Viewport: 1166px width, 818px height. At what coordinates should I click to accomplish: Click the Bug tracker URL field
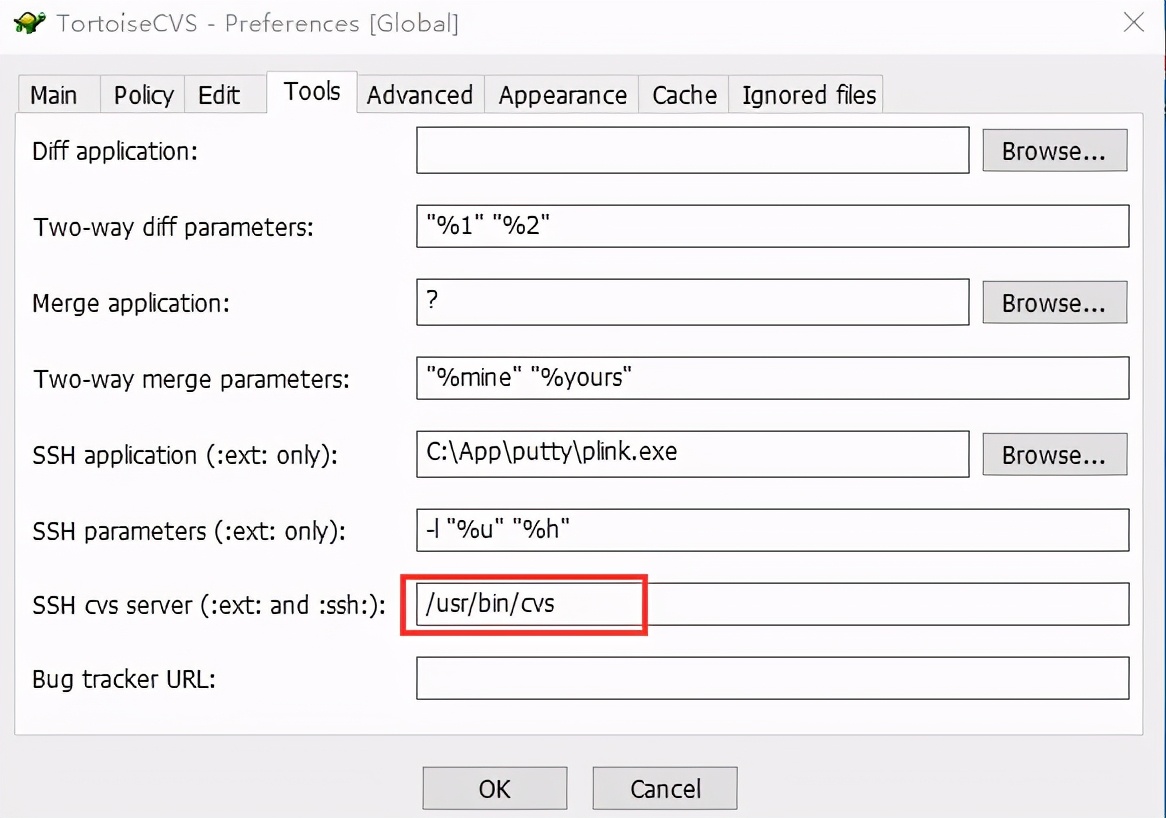tap(772, 679)
